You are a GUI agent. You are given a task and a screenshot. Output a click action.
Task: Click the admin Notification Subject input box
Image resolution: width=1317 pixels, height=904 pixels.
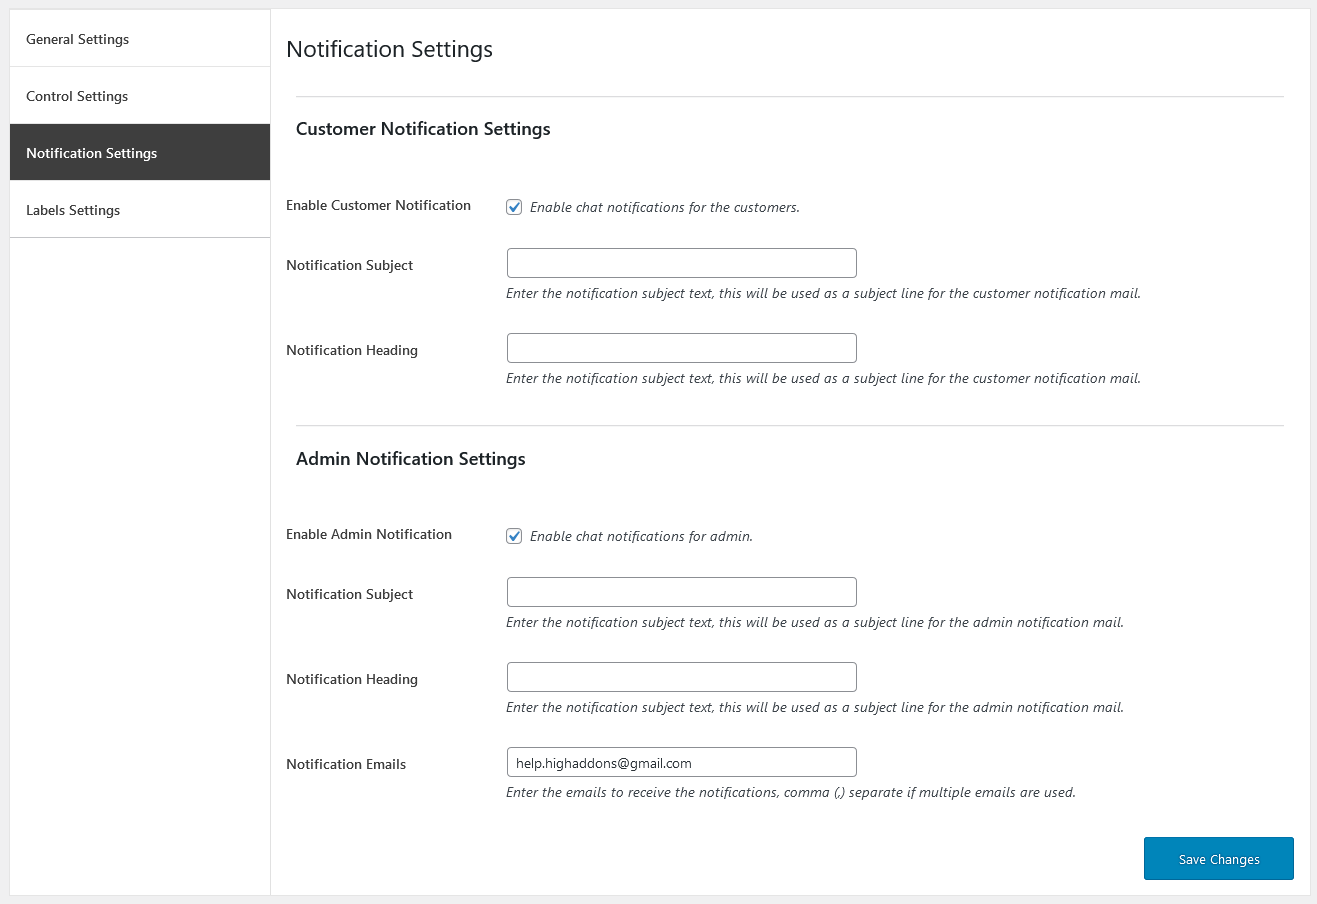681,591
